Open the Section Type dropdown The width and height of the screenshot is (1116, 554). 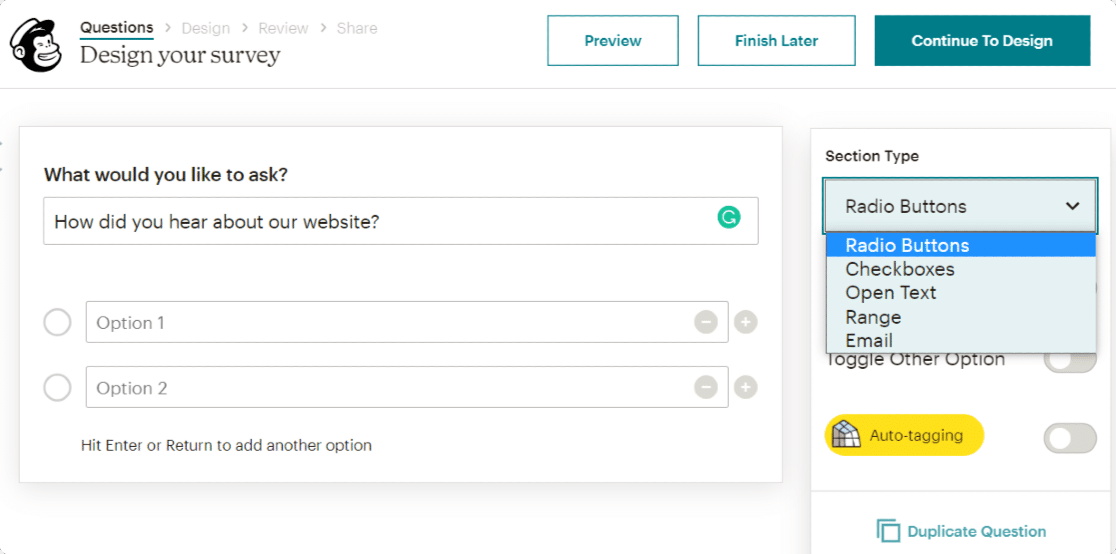pyautogui.click(x=959, y=206)
